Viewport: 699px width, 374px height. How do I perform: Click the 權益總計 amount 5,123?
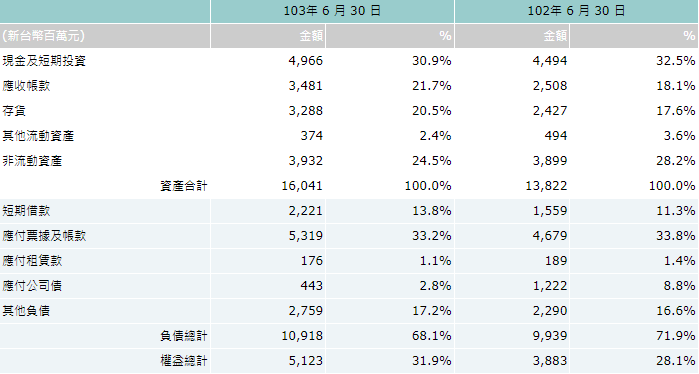(305, 360)
